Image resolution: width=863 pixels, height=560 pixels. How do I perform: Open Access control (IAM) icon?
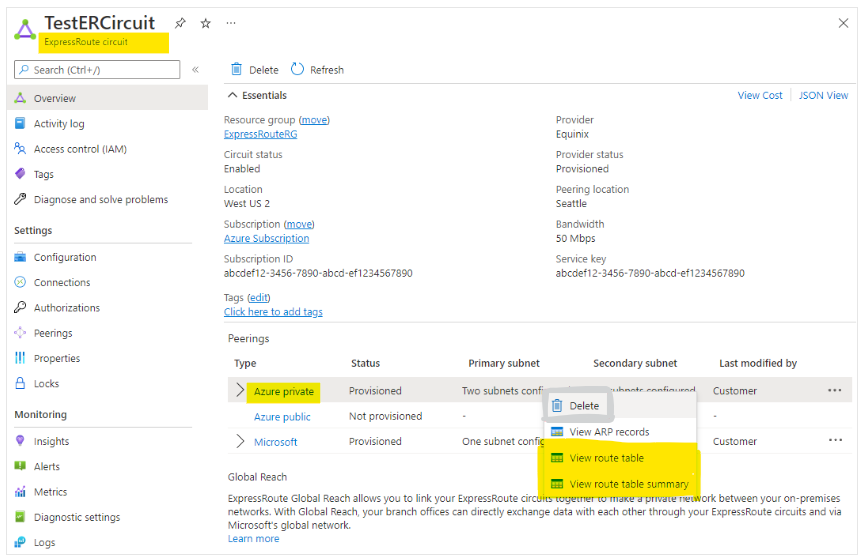[x=20, y=148]
